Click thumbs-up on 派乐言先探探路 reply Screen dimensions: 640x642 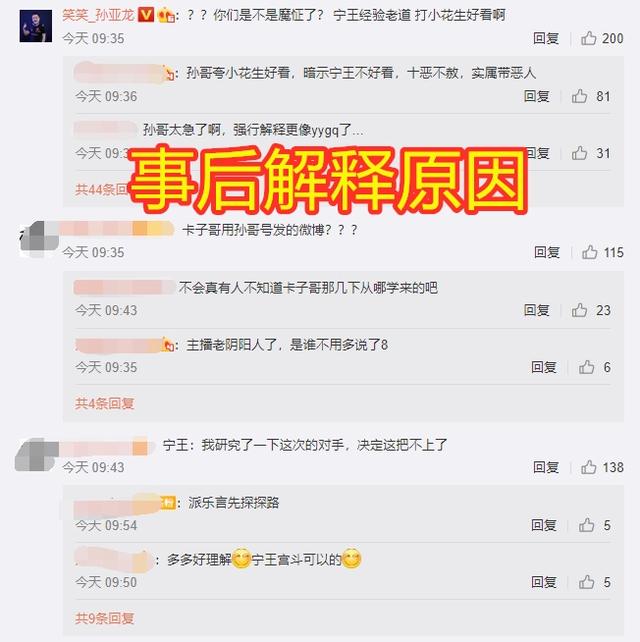point(586,525)
